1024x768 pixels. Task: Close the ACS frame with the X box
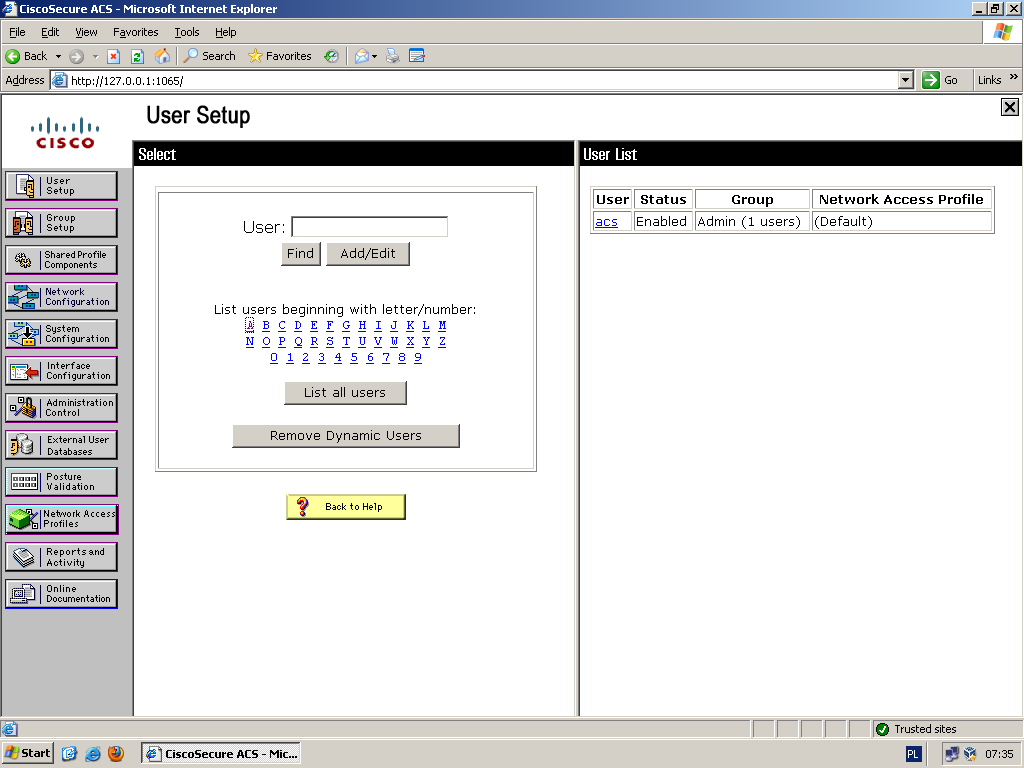click(x=1010, y=107)
